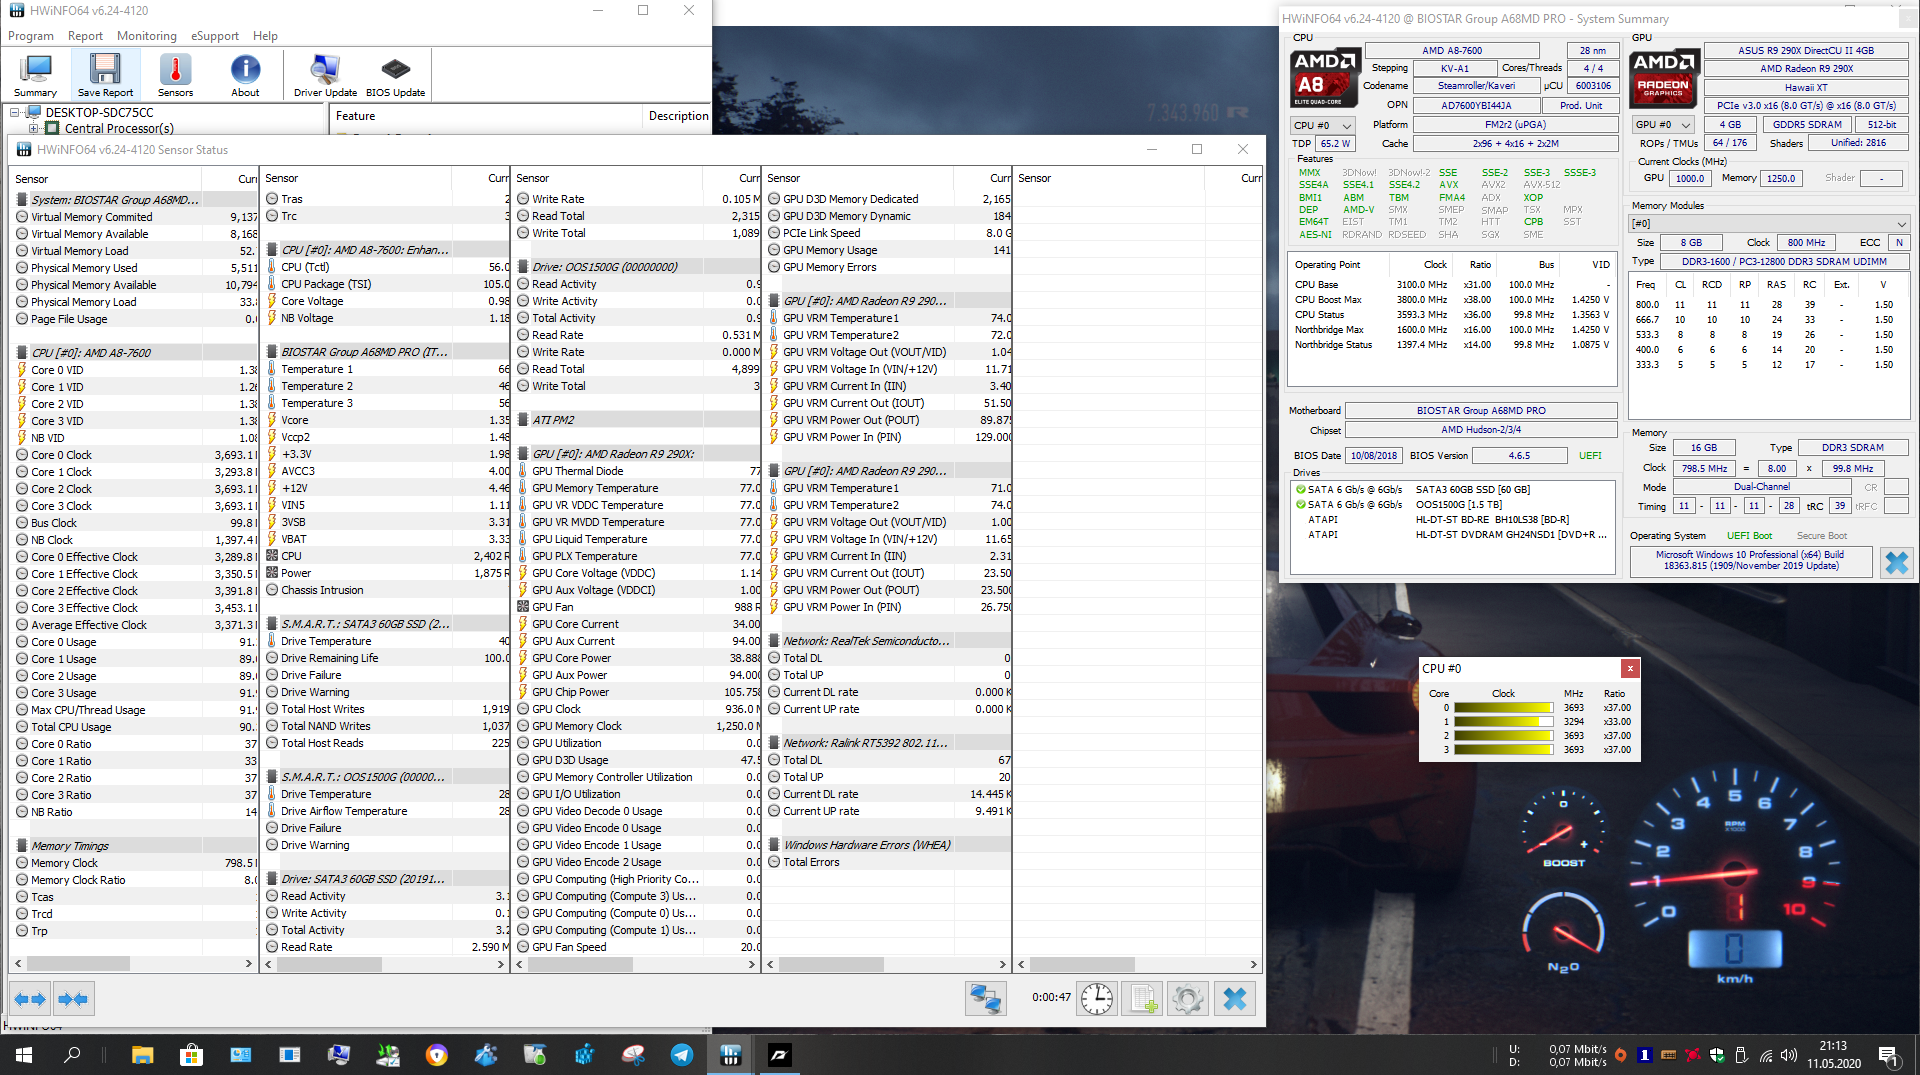
Task: Open BIOS Update from the toolbar
Action: 395,75
